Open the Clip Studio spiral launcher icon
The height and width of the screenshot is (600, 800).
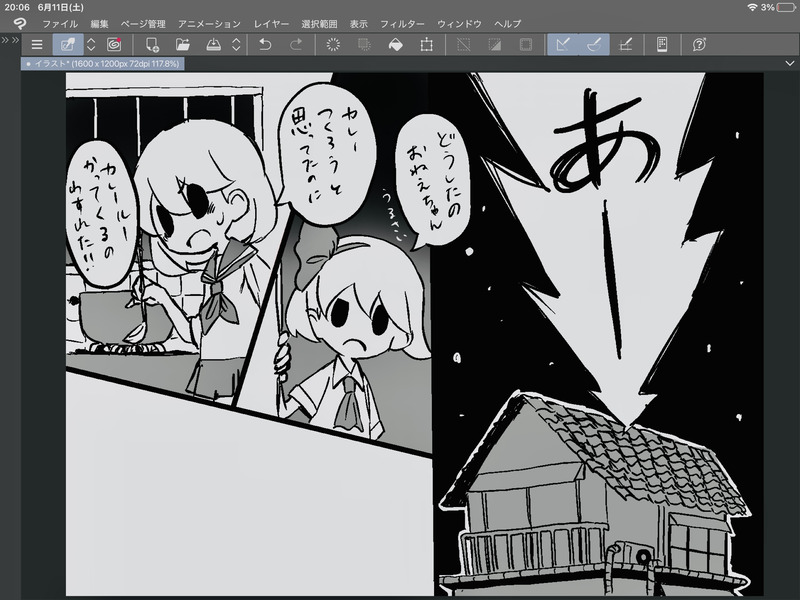[114, 44]
